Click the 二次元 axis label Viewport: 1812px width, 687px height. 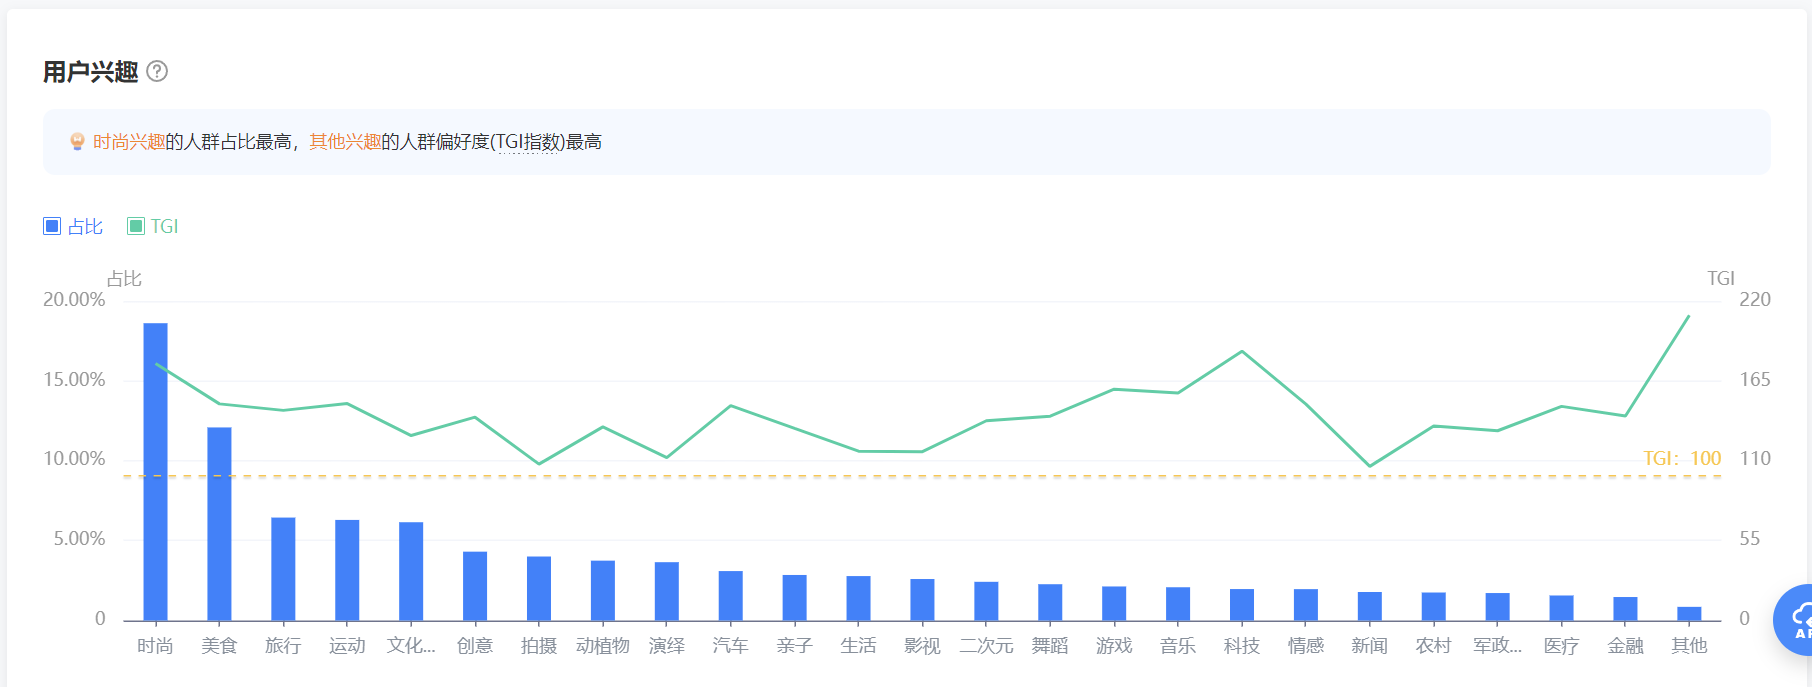click(x=986, y=646)
